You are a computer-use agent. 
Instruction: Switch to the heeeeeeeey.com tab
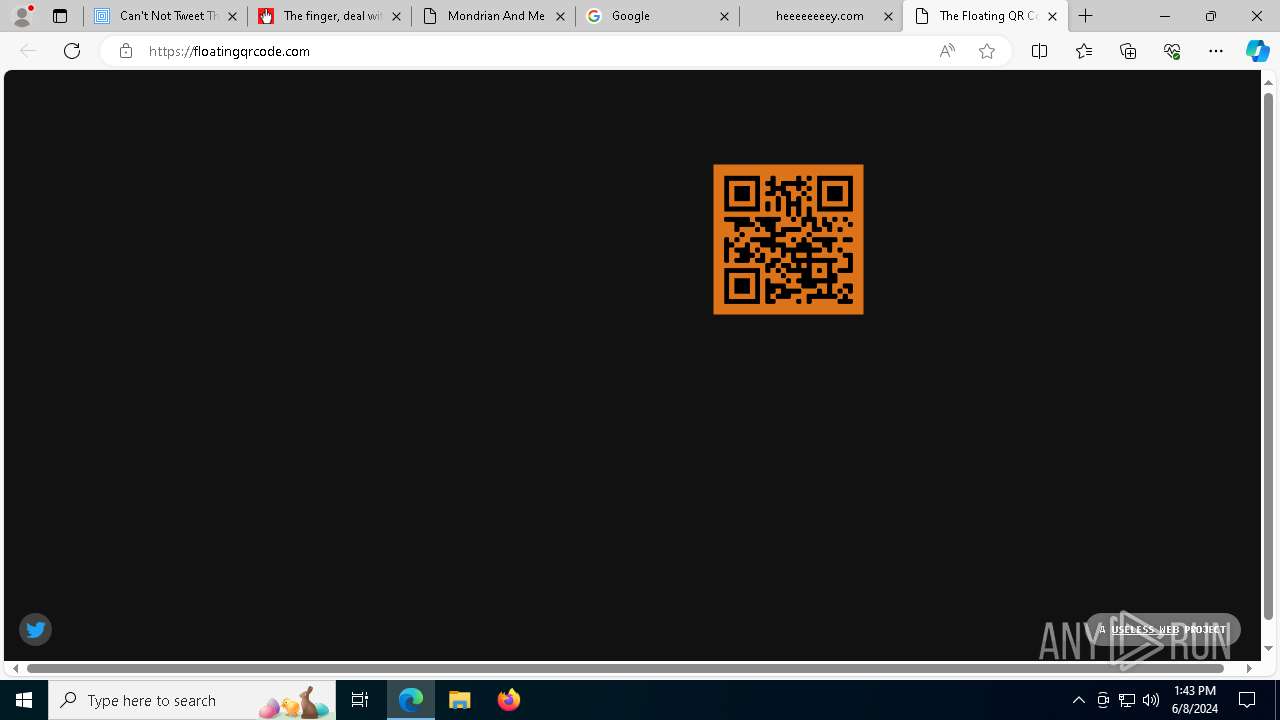[821, 16]
